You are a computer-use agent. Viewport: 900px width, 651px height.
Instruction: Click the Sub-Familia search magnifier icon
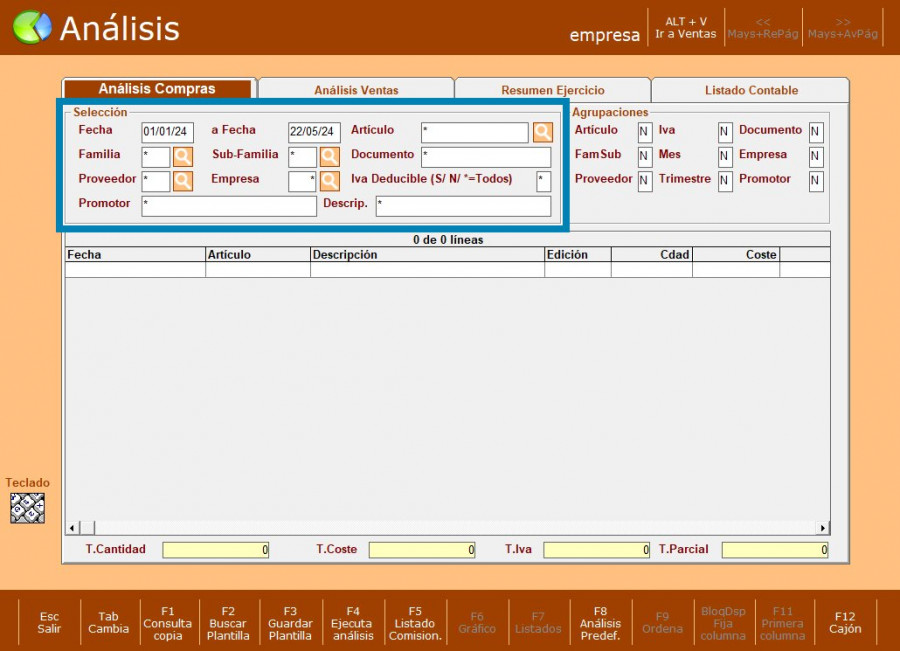[329, 157]
